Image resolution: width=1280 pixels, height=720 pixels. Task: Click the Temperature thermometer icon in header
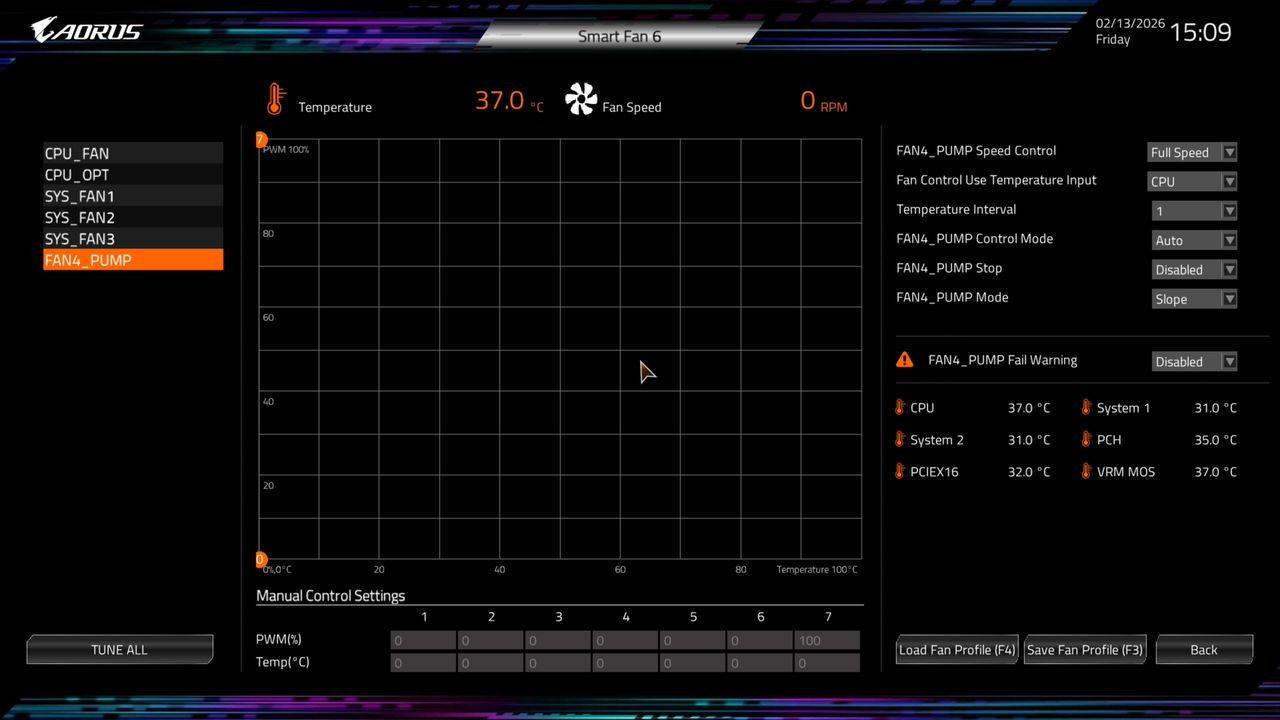tap(276, 98)
